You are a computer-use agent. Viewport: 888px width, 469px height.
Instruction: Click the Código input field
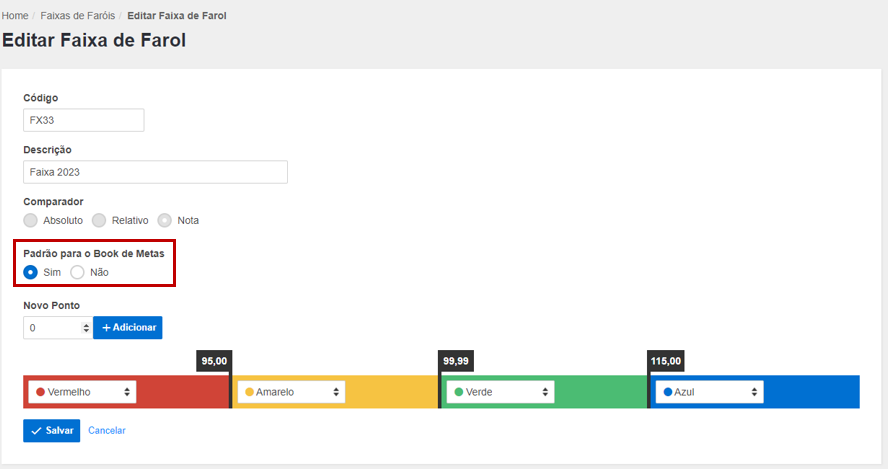click(x=84, y=120)
